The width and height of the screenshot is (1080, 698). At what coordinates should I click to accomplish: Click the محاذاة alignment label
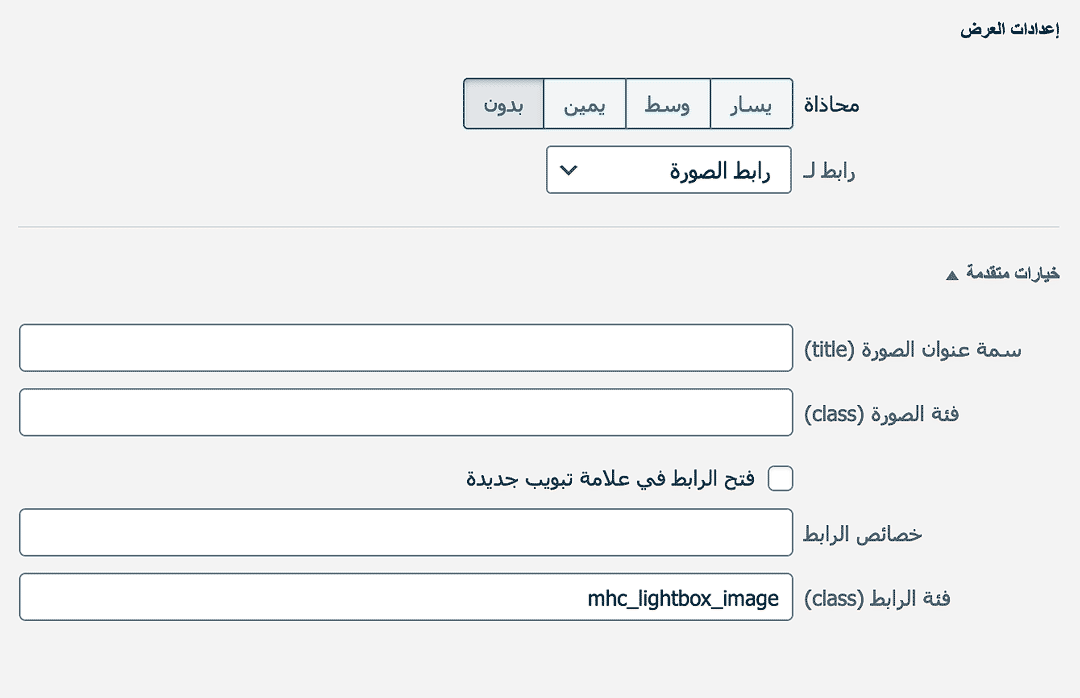(x=831, y=105)
